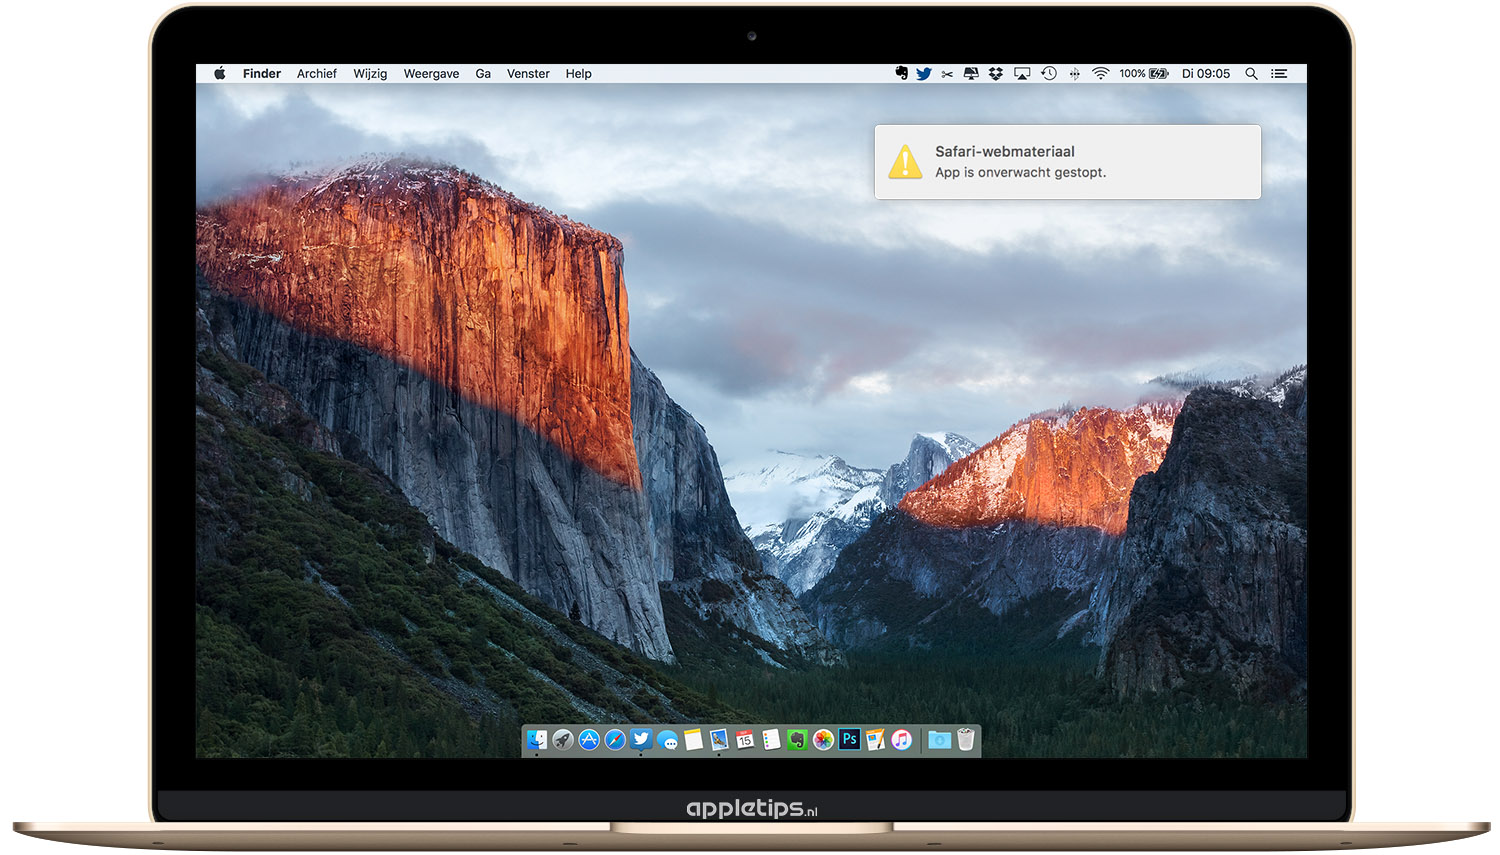Check Wi-Fi status in the menu bar

coord(1100,73)
